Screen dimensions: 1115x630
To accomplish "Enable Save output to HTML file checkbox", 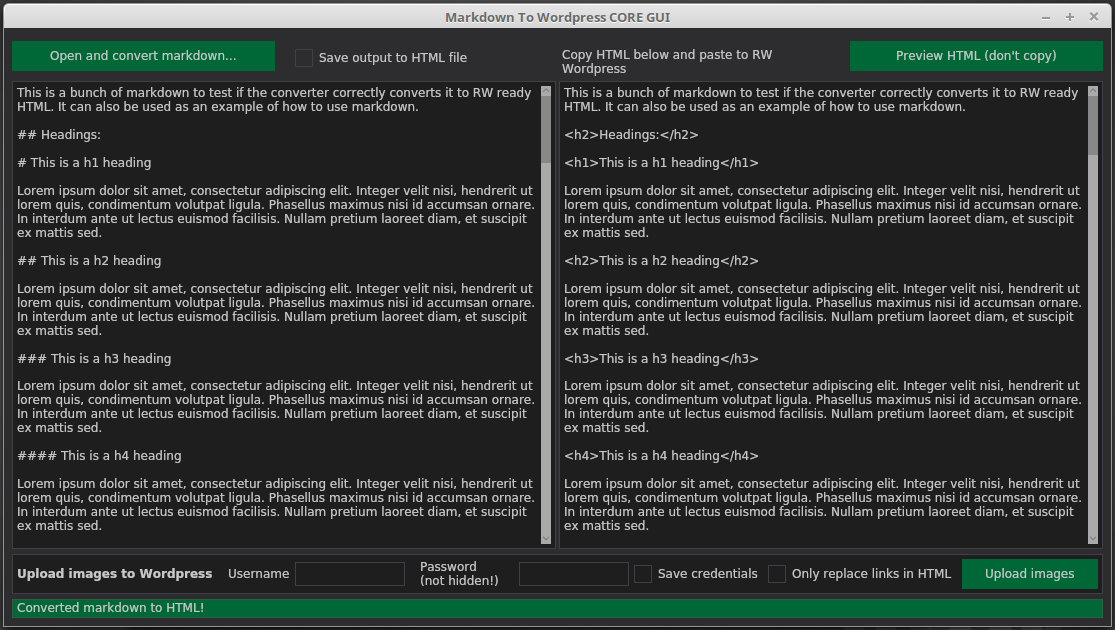I will coord(304,58).
